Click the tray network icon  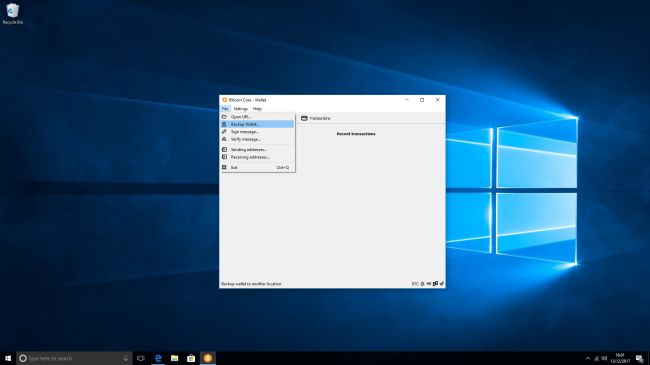click(x=597, y=358)
